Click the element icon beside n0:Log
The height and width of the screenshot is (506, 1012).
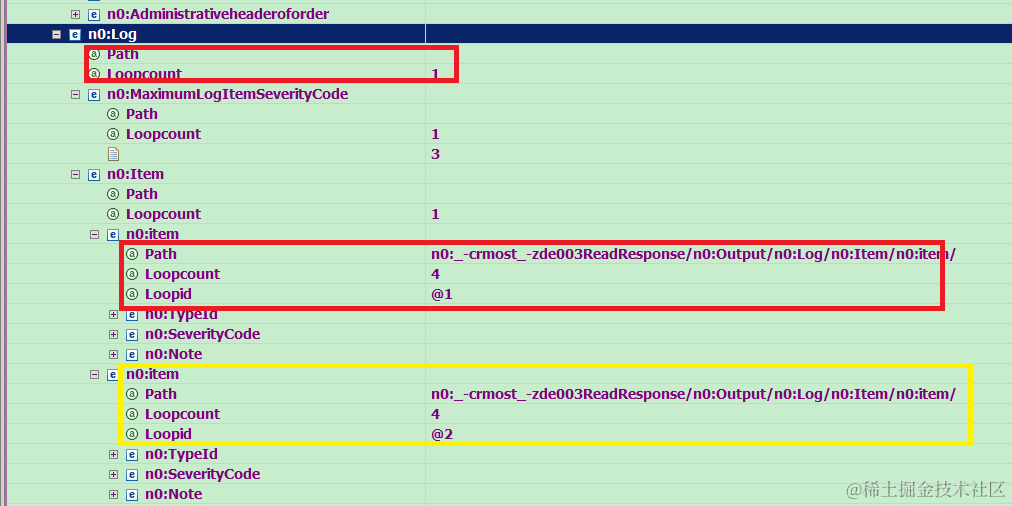(75, 34)
